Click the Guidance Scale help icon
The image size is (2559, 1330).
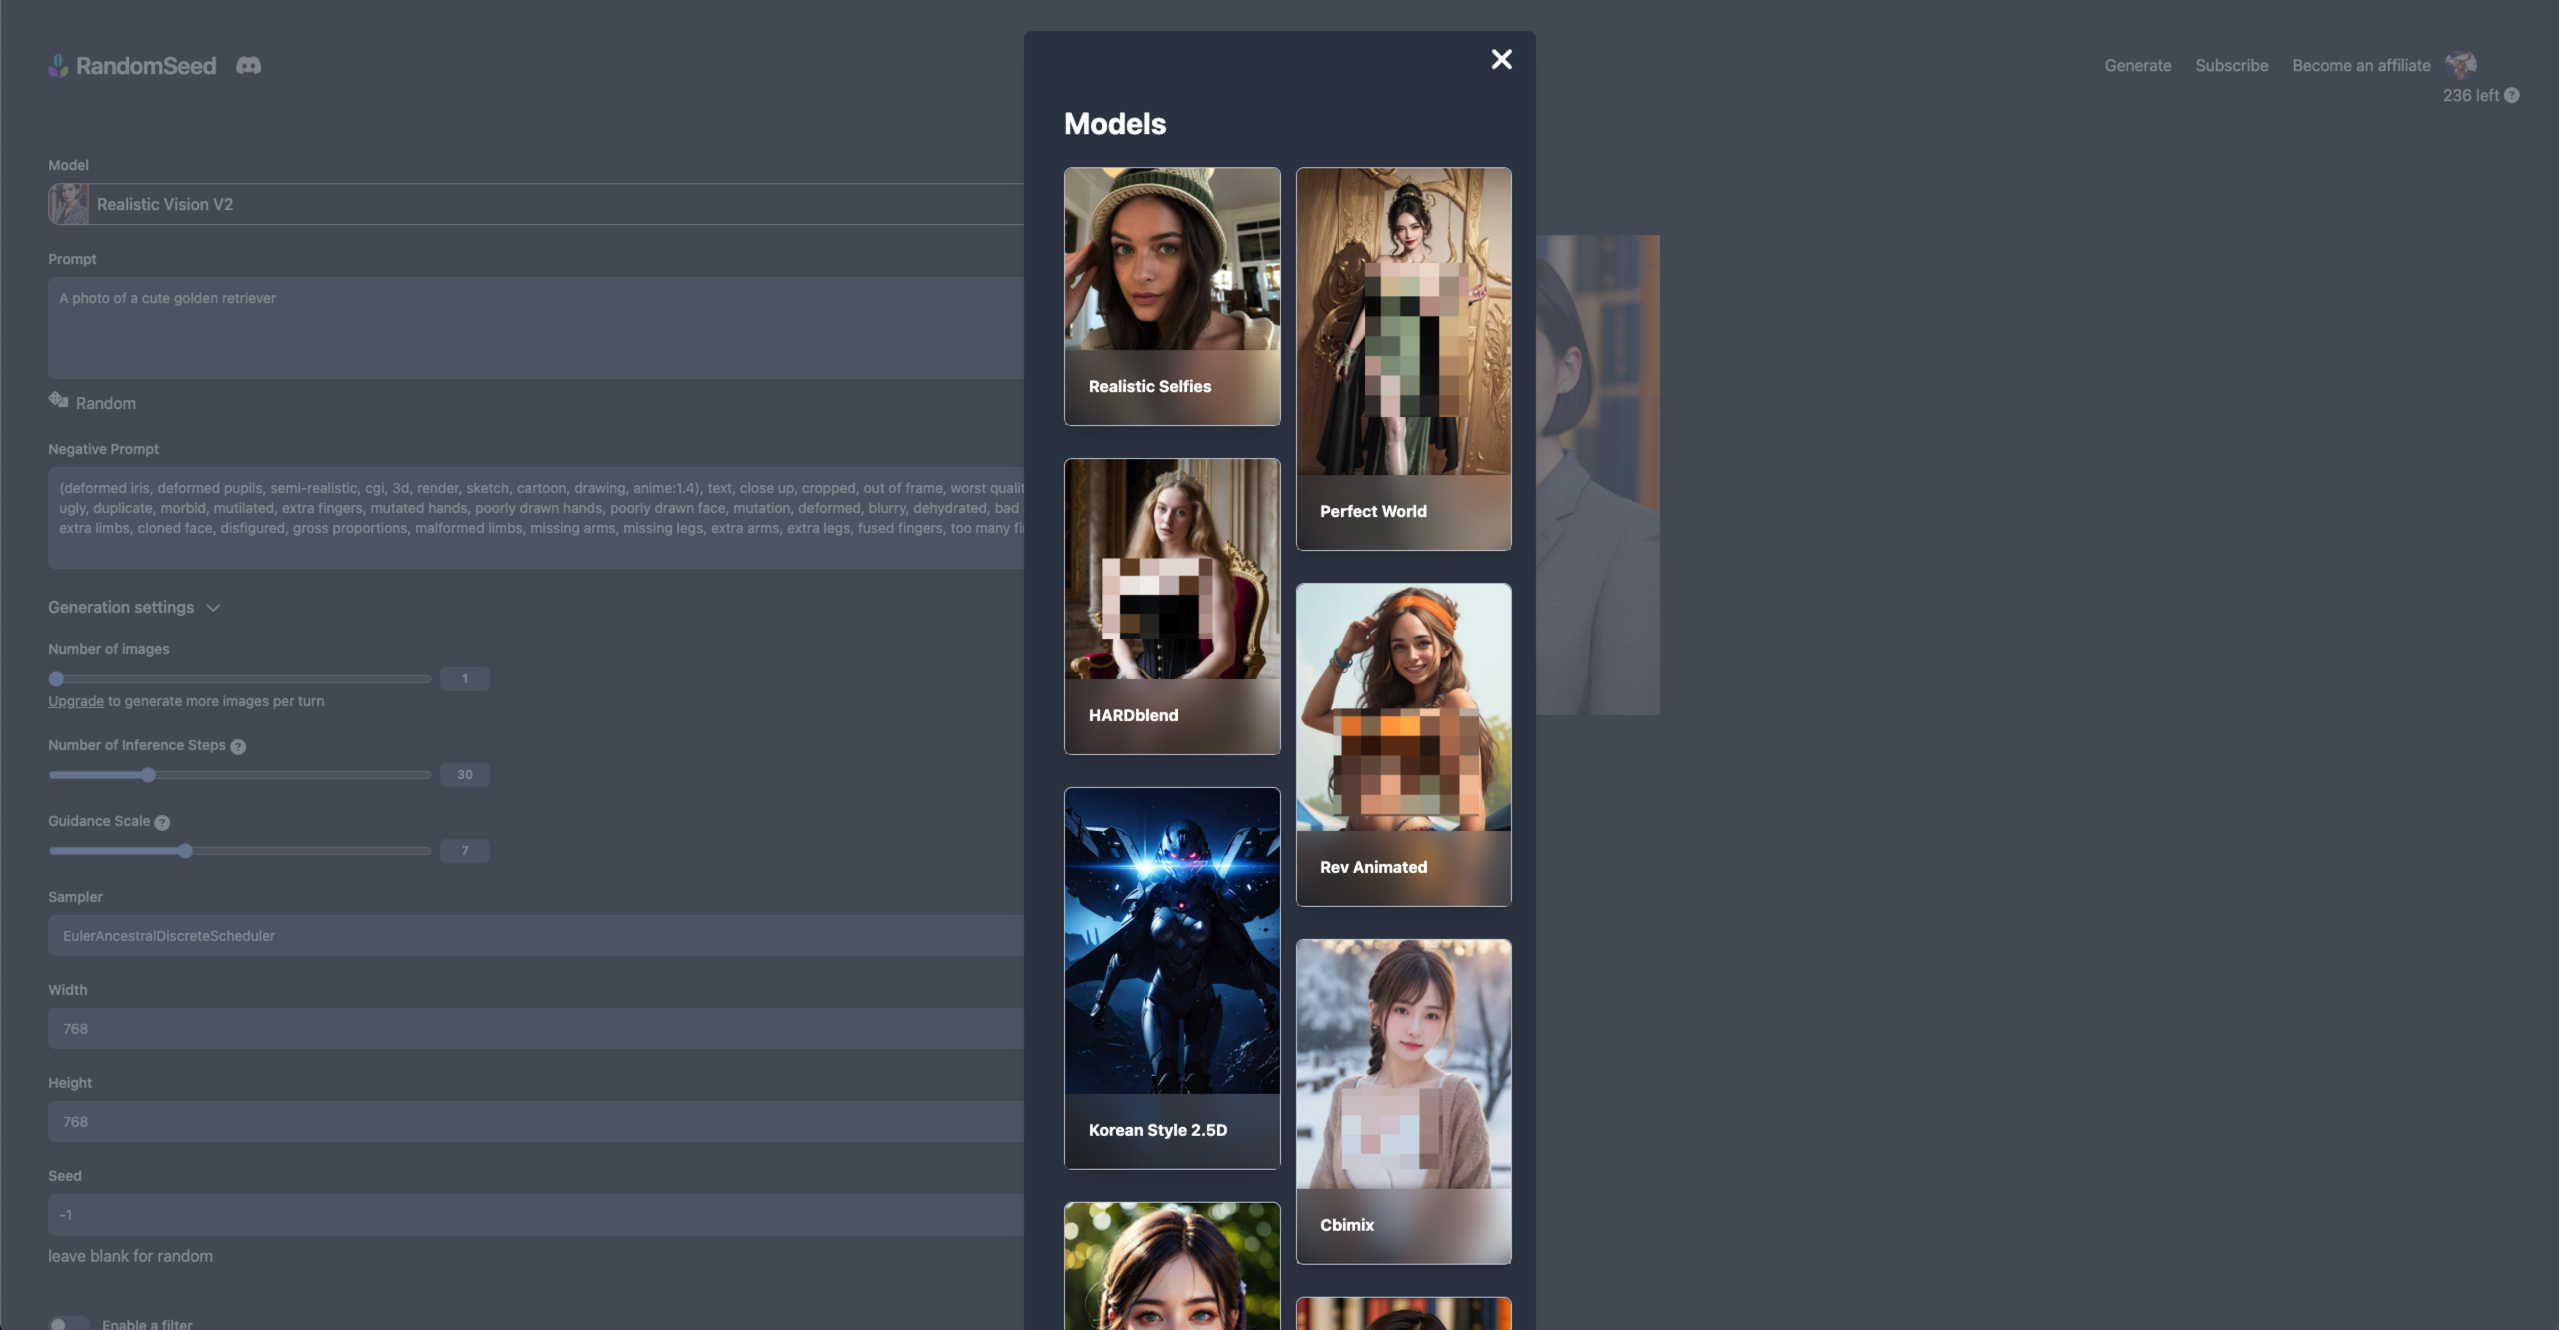[162, 822]
